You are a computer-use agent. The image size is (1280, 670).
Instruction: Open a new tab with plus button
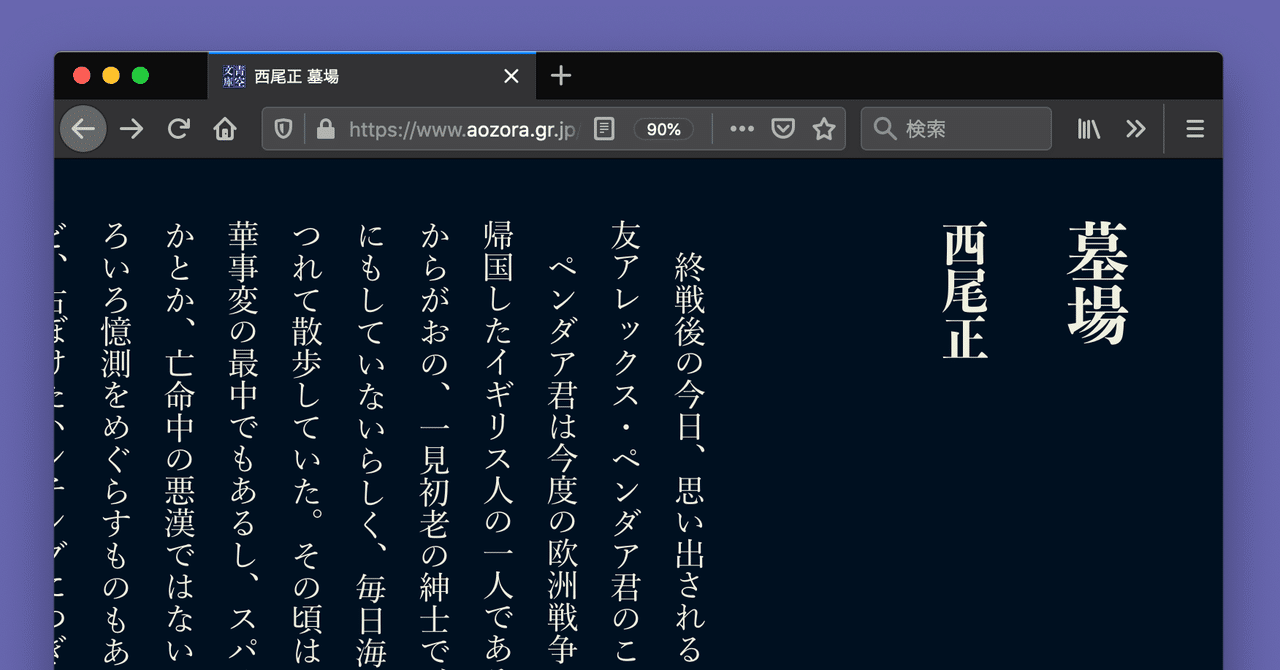pos(561,76)
